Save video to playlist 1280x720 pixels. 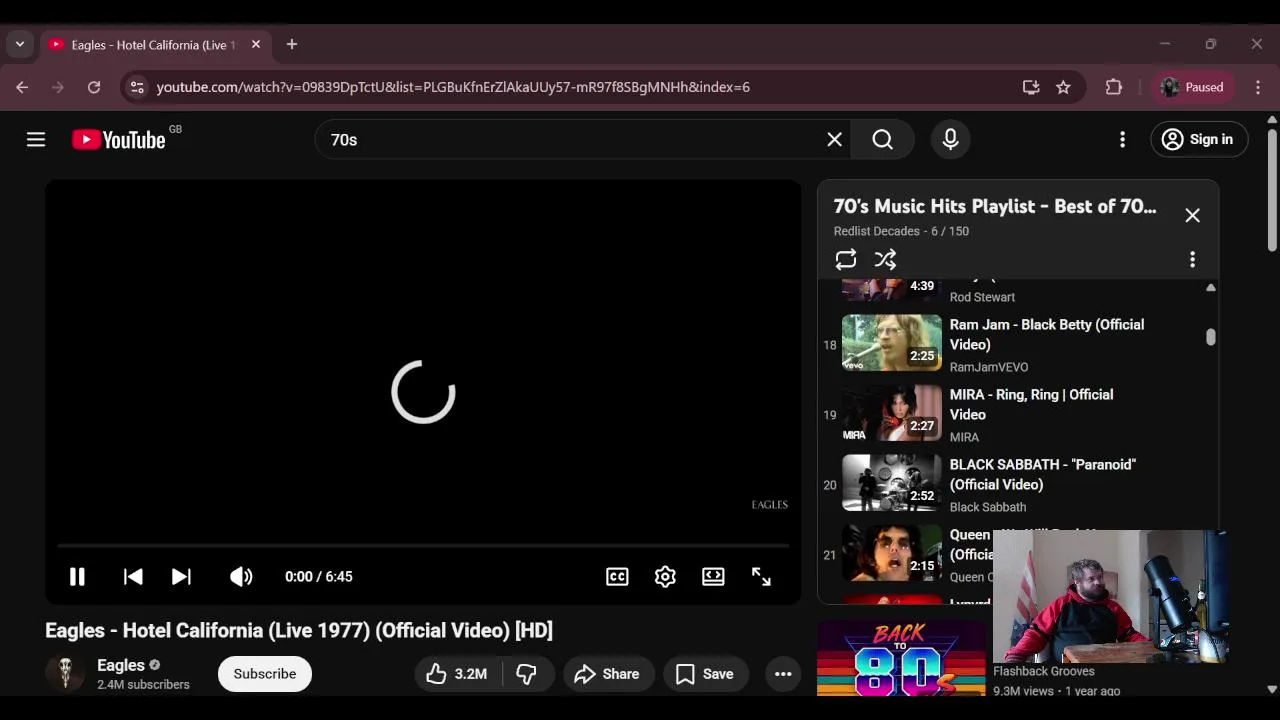click(706, 674)
